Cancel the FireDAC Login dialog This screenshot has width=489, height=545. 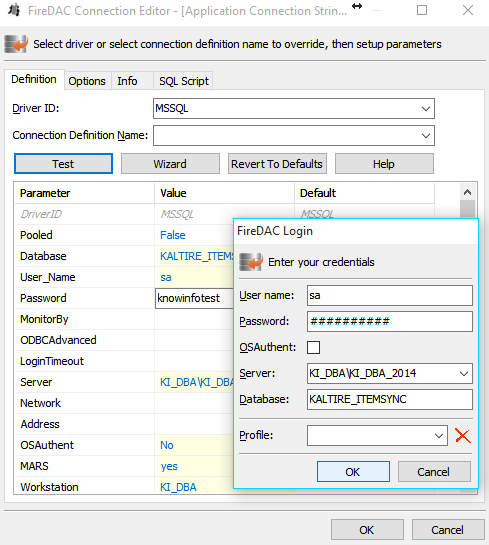pyautogui.click(x=434, y=472)
